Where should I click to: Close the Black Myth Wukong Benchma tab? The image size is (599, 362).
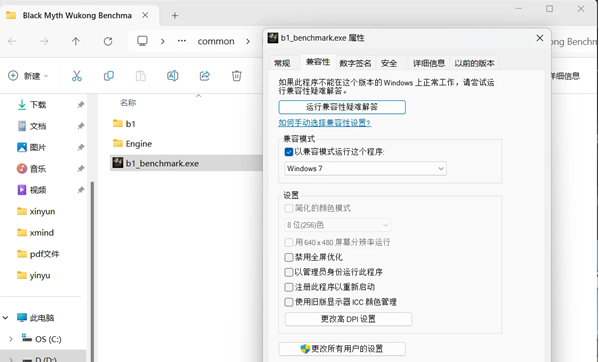(x=145, y=15)
